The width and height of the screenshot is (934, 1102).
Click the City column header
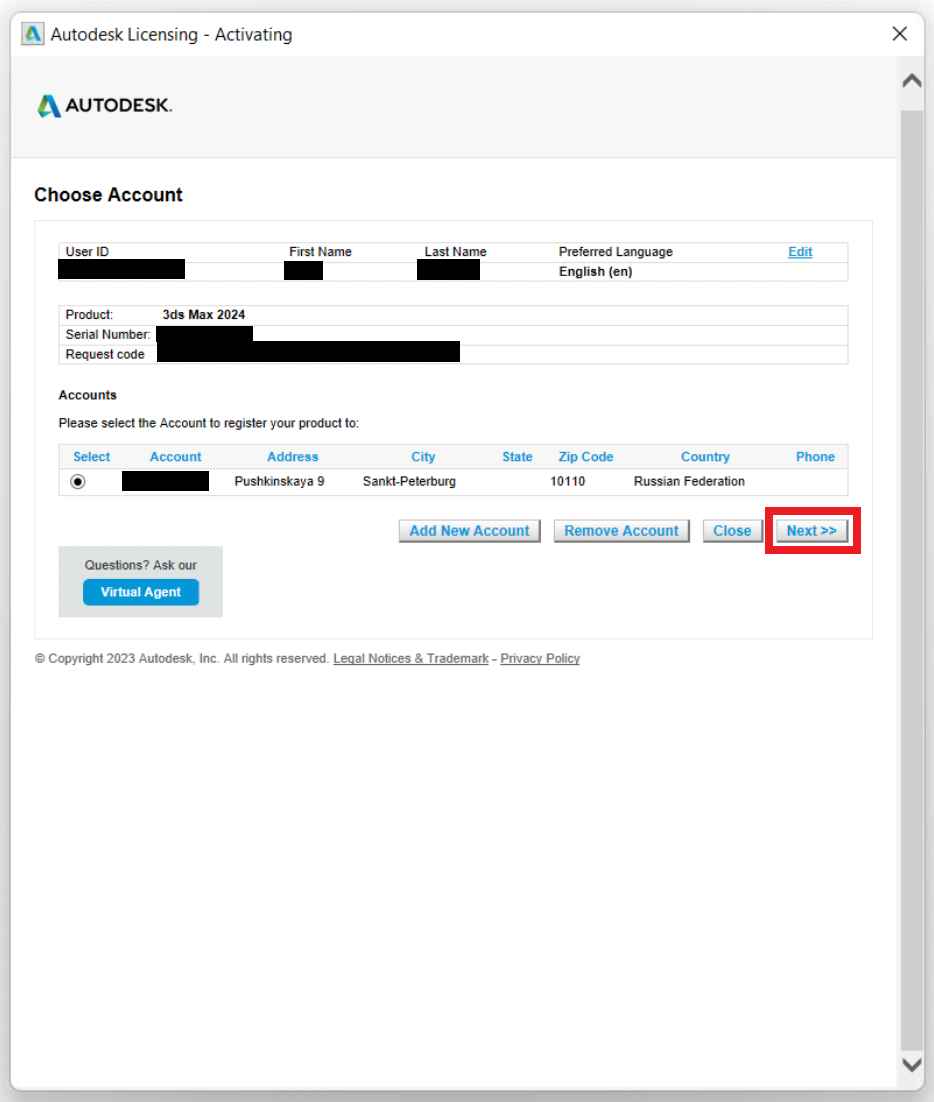tap(423, 457)
